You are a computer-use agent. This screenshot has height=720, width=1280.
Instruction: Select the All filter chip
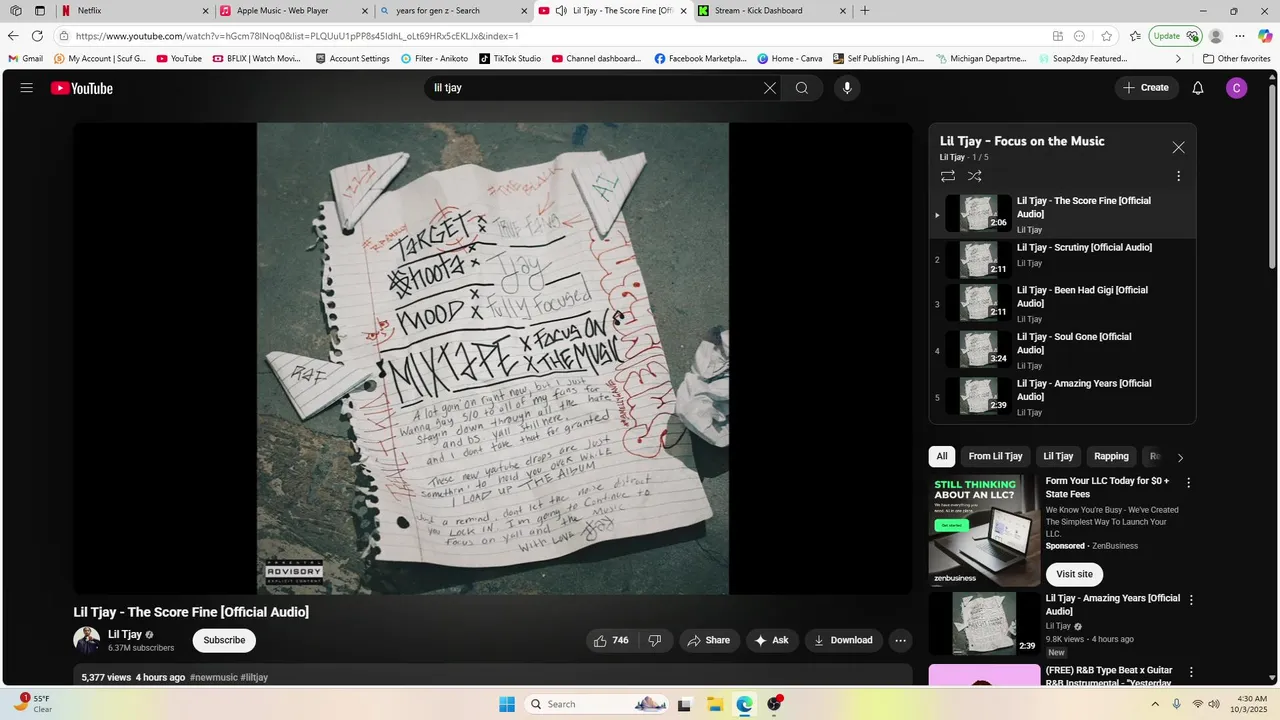pyautogui.click(x=942, y=457)
